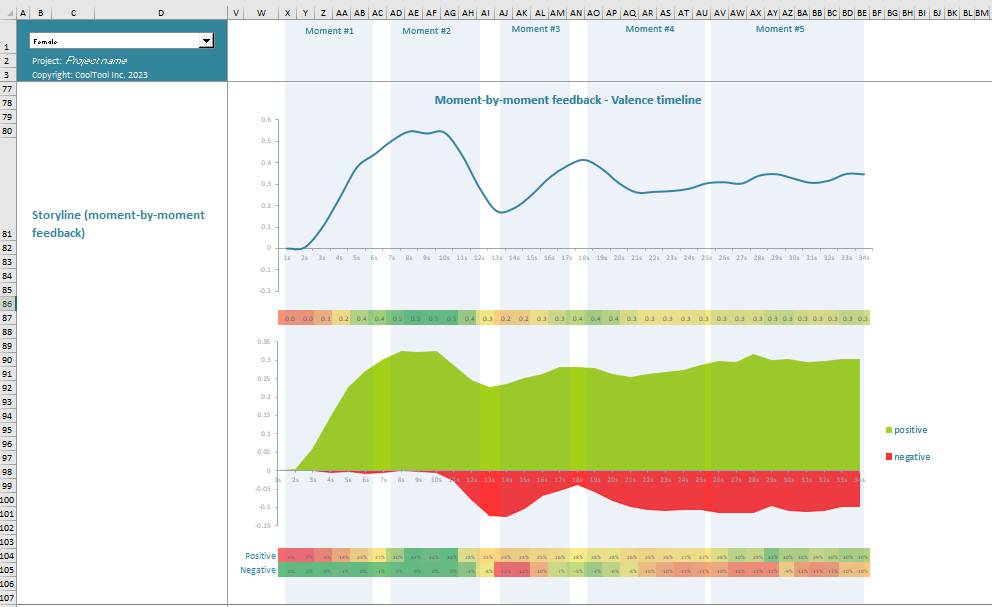The image size is (992, 607).
Task: Click the Moment #3 label
Action: tap(536, 29)
